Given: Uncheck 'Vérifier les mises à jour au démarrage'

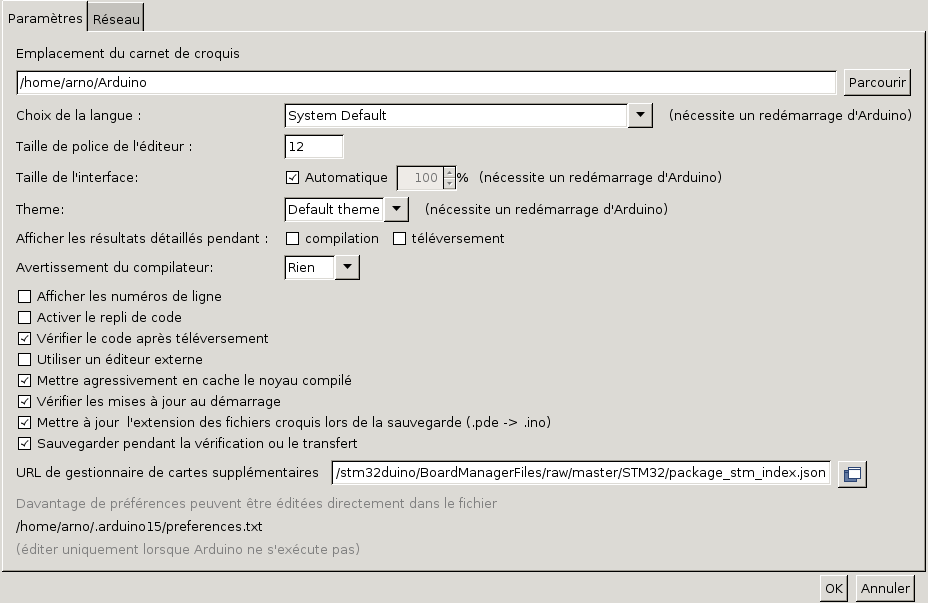Looking at the screenshot, I should [25, 402].
